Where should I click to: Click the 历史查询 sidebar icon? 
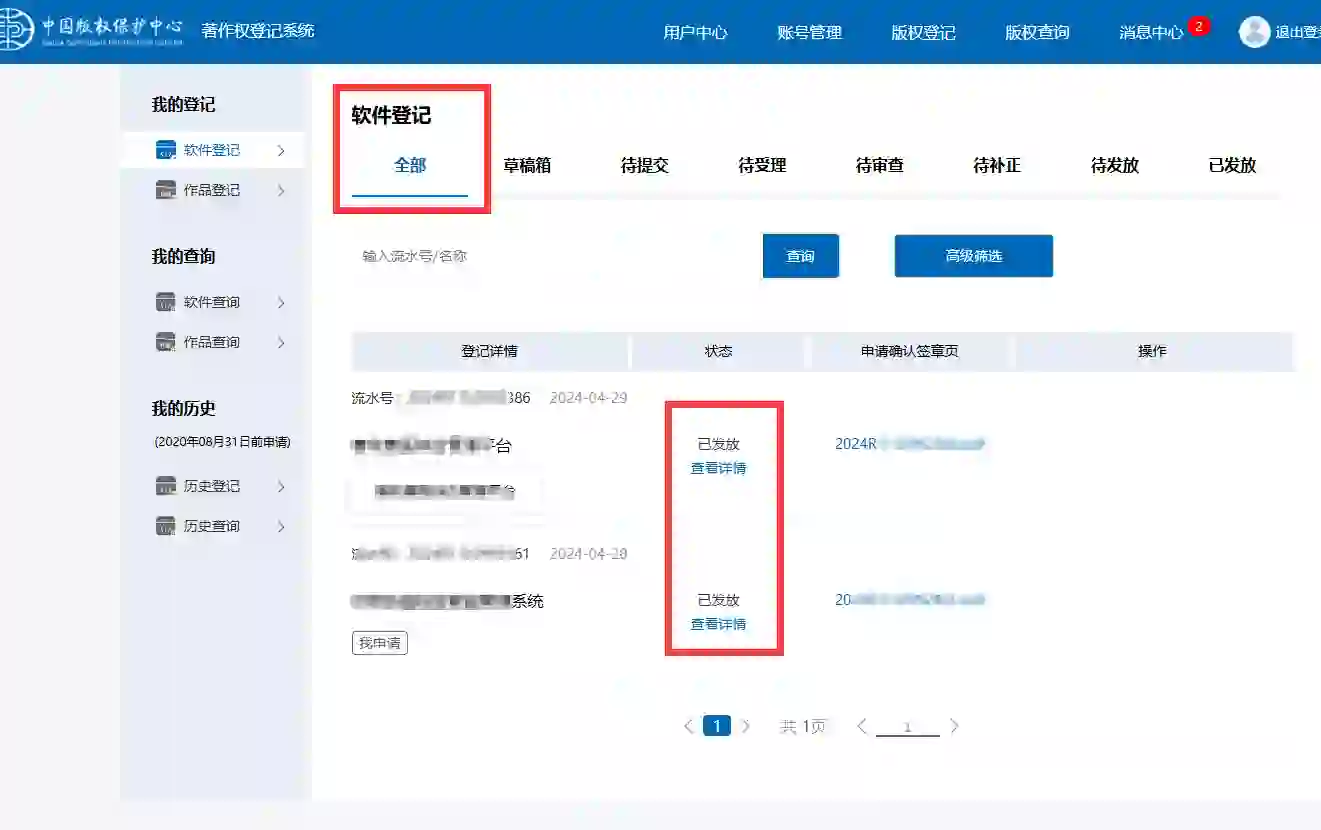pos(165,525)
